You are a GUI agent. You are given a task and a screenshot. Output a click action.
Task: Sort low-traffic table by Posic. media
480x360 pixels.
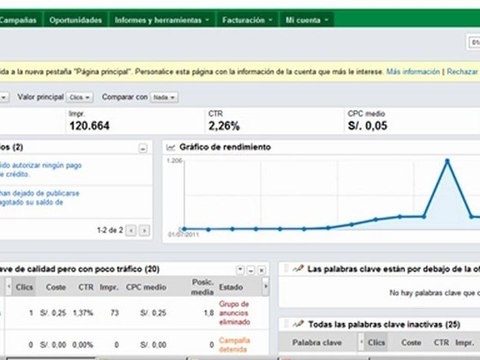202,287
